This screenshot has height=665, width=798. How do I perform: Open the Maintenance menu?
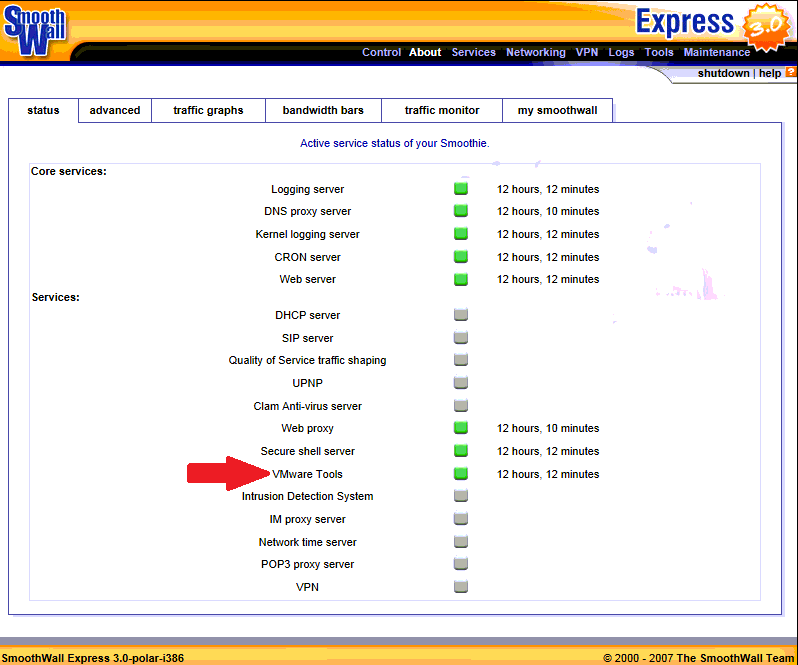click(x=717, y=52)
